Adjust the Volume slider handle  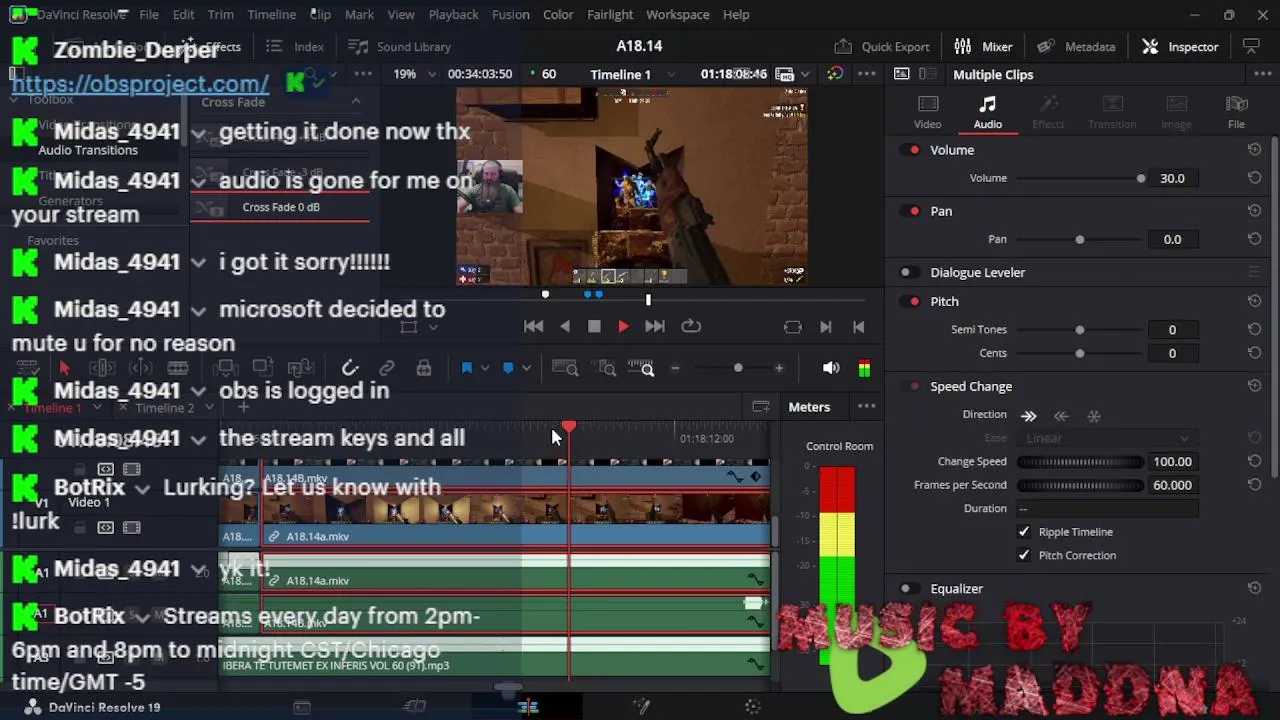[x=1141, y=178]
